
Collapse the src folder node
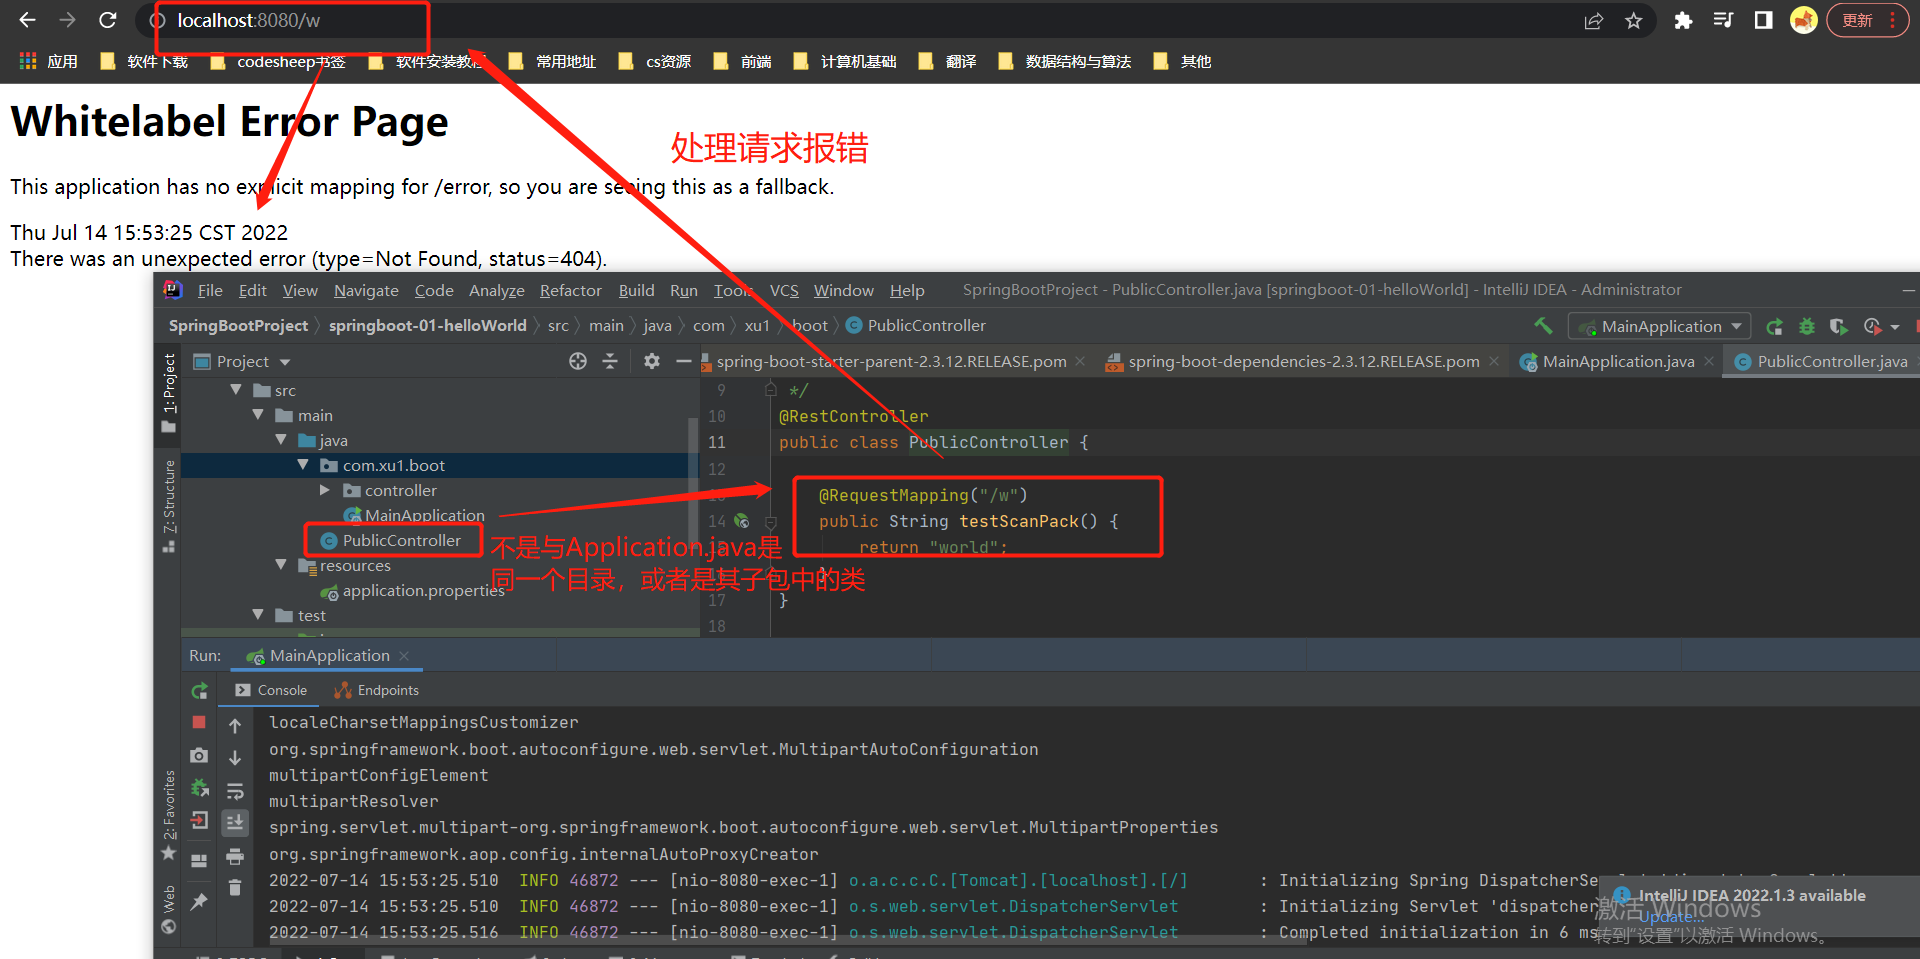coord(236,390)
